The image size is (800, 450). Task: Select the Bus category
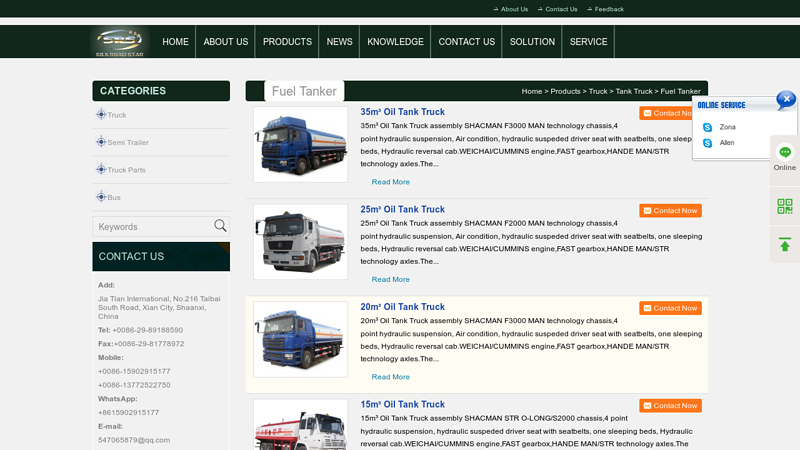pyautogui.click(x=114, y=198)
